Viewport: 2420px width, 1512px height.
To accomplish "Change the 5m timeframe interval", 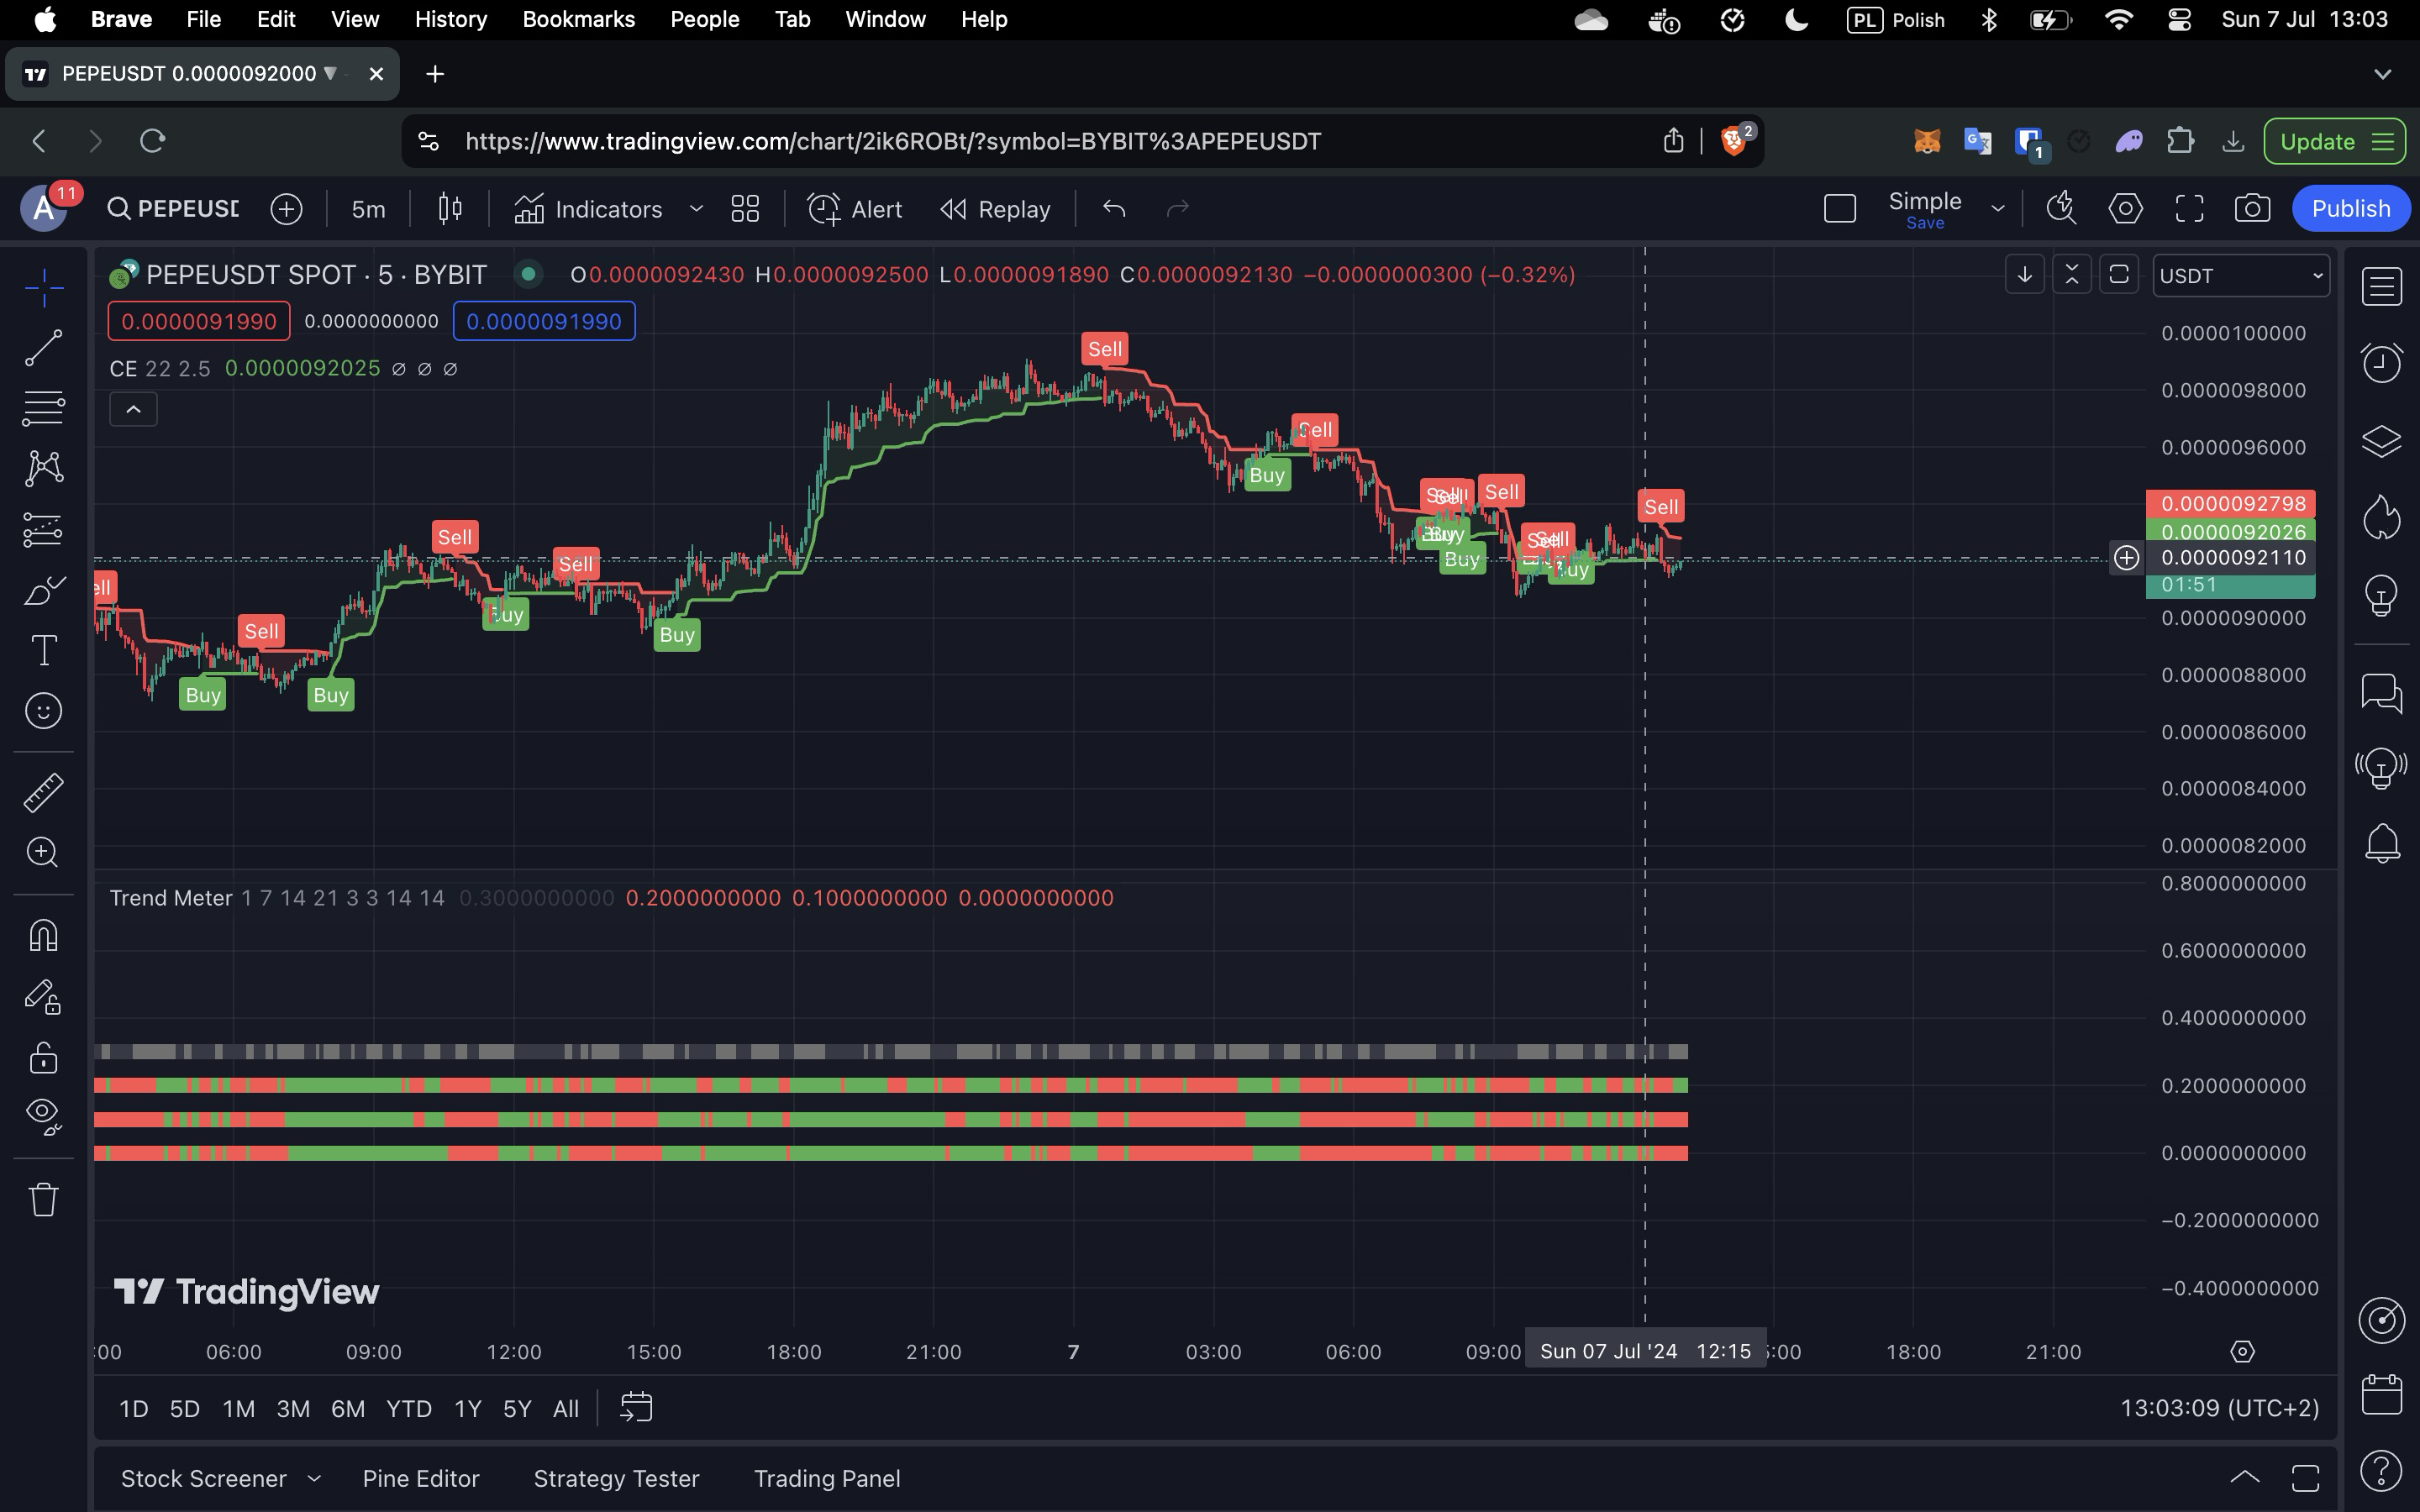I will click(x=368, y=208).
